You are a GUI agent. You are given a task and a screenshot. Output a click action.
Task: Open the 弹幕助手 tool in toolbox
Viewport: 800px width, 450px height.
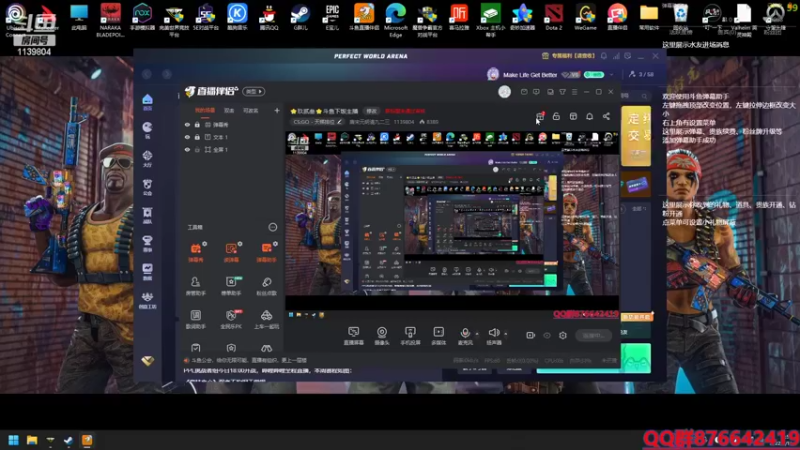click(266, 252)
